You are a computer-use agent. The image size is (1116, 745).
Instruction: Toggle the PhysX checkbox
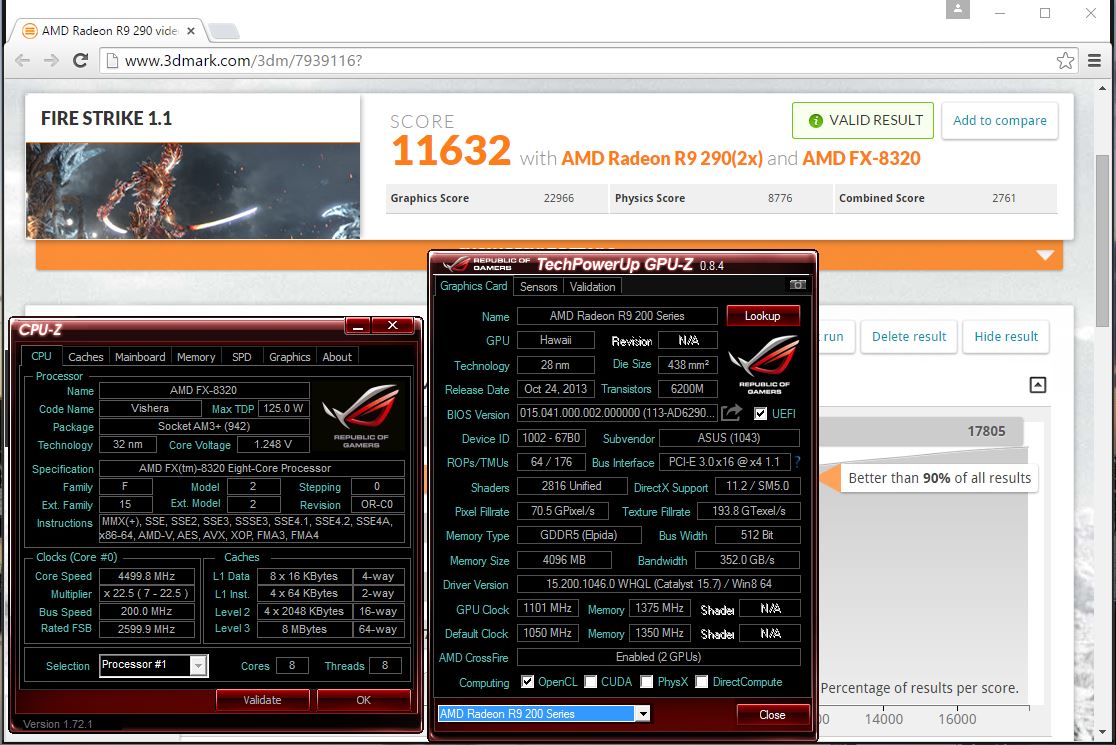[x=646, y=682]
